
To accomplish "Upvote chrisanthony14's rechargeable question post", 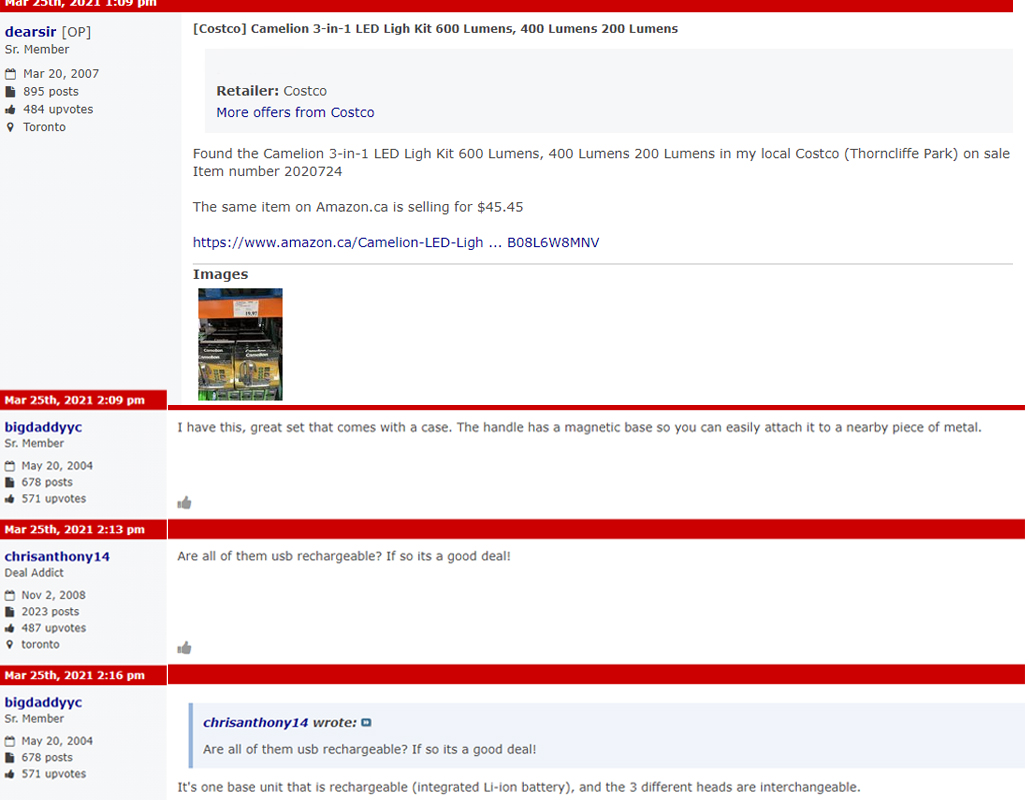I will pos(184,648).
